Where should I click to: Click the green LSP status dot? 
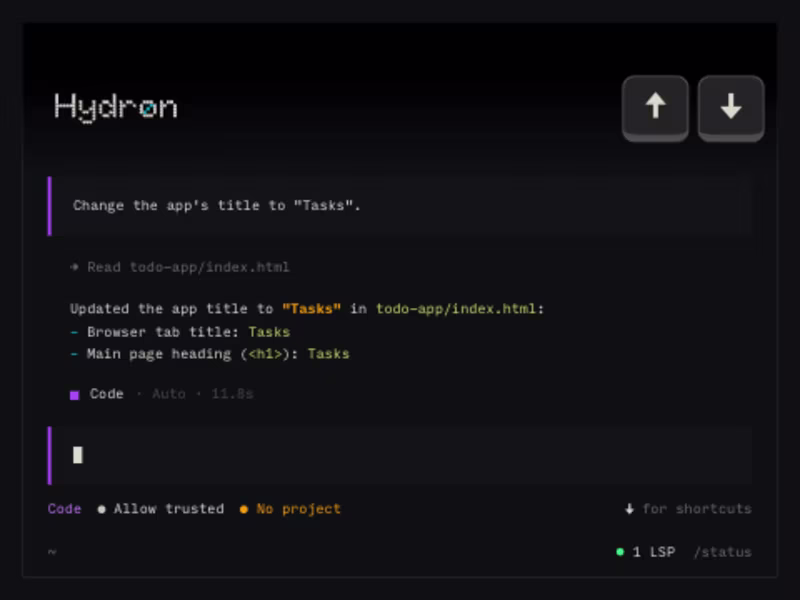point(620,552)
